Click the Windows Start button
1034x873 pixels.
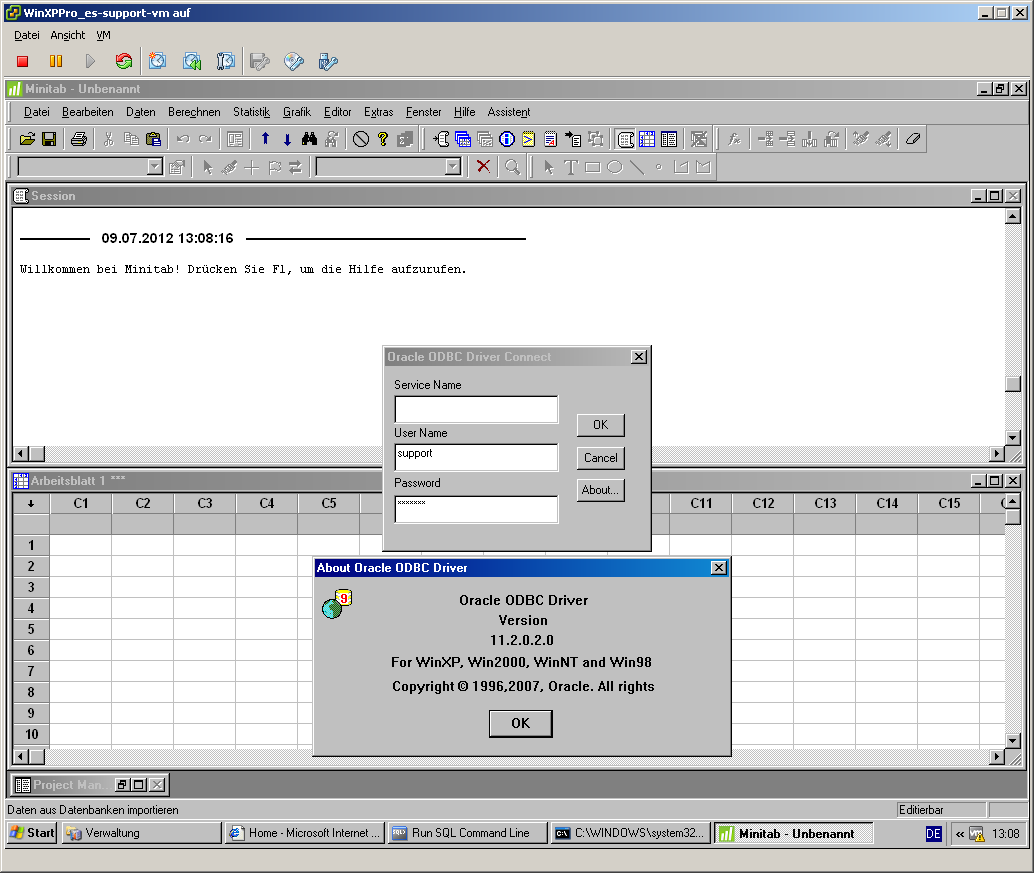(32, 833)
